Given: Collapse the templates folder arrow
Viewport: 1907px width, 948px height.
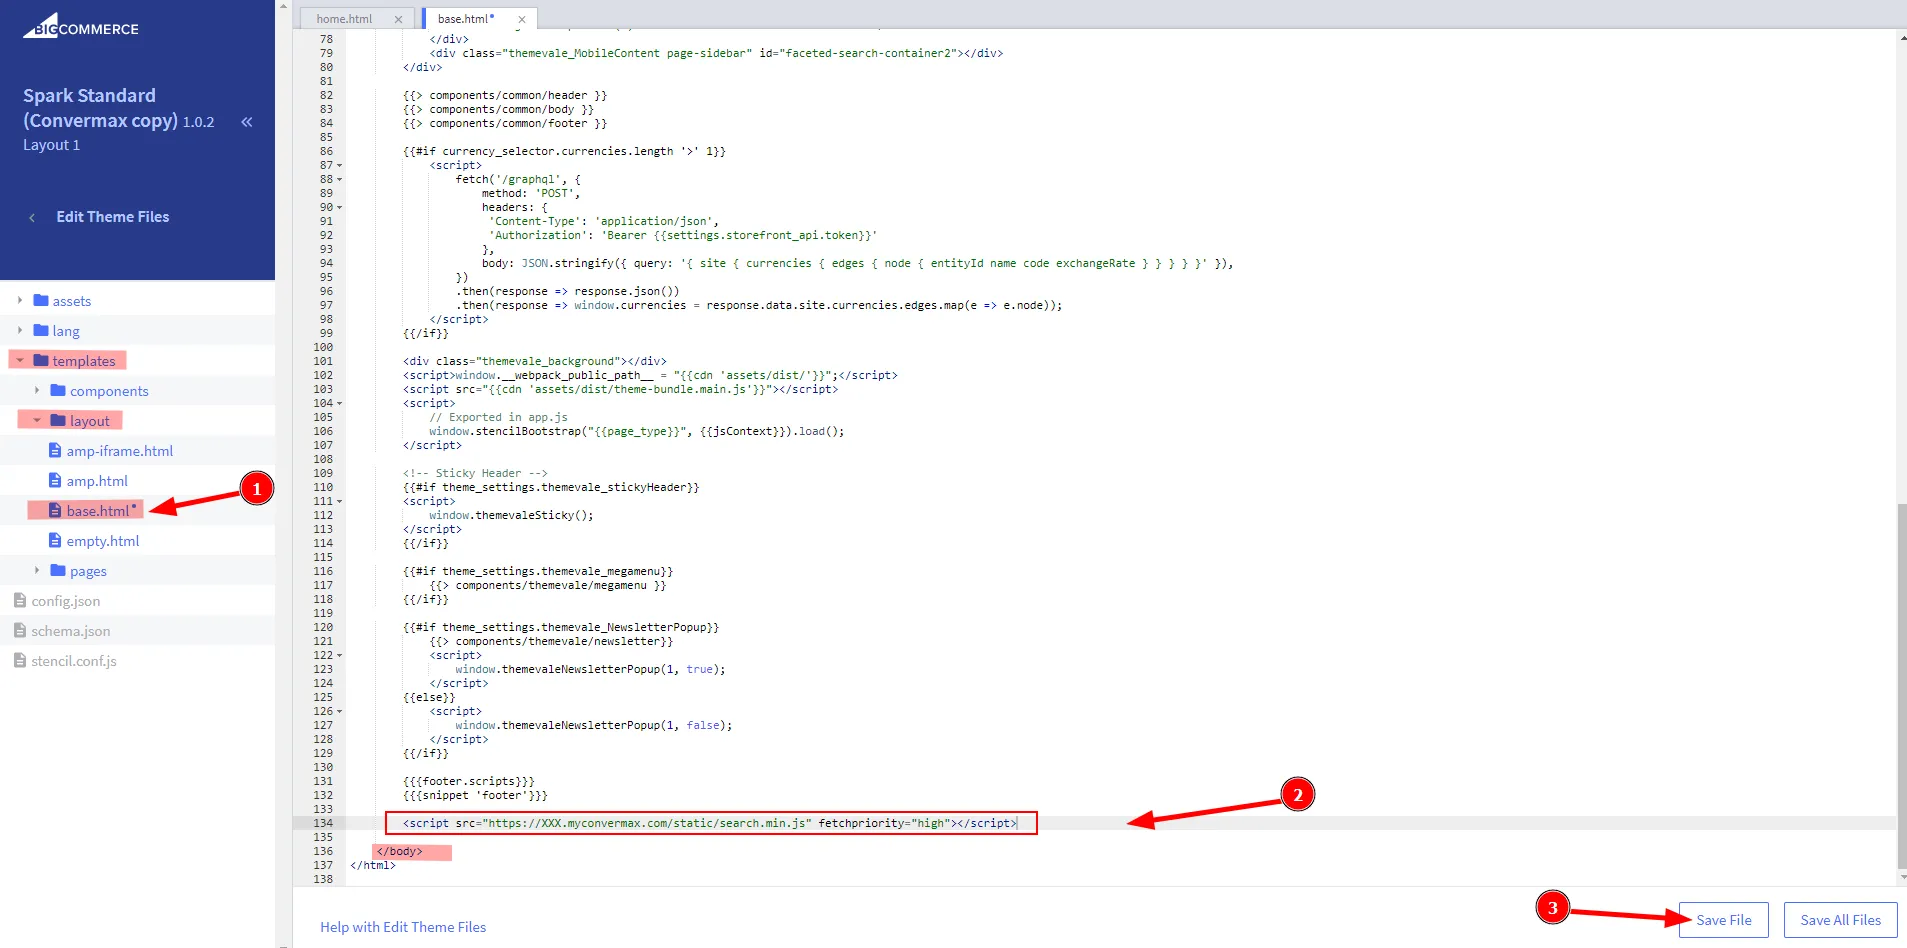Looking at the screenshot, I should tap(20, 361).
